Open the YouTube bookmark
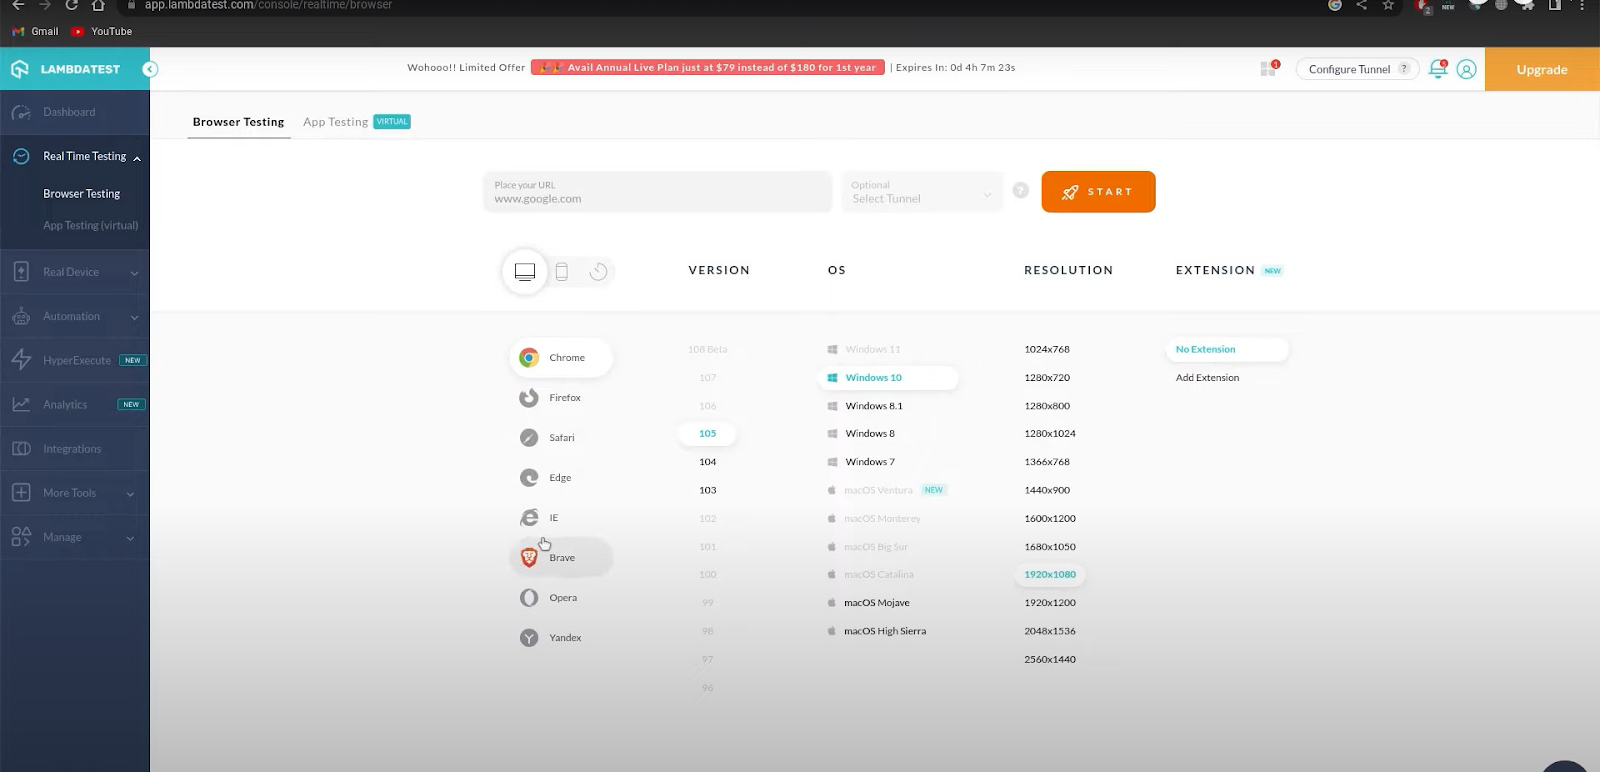Screen dimensions: 1600x772 (102, 31)
